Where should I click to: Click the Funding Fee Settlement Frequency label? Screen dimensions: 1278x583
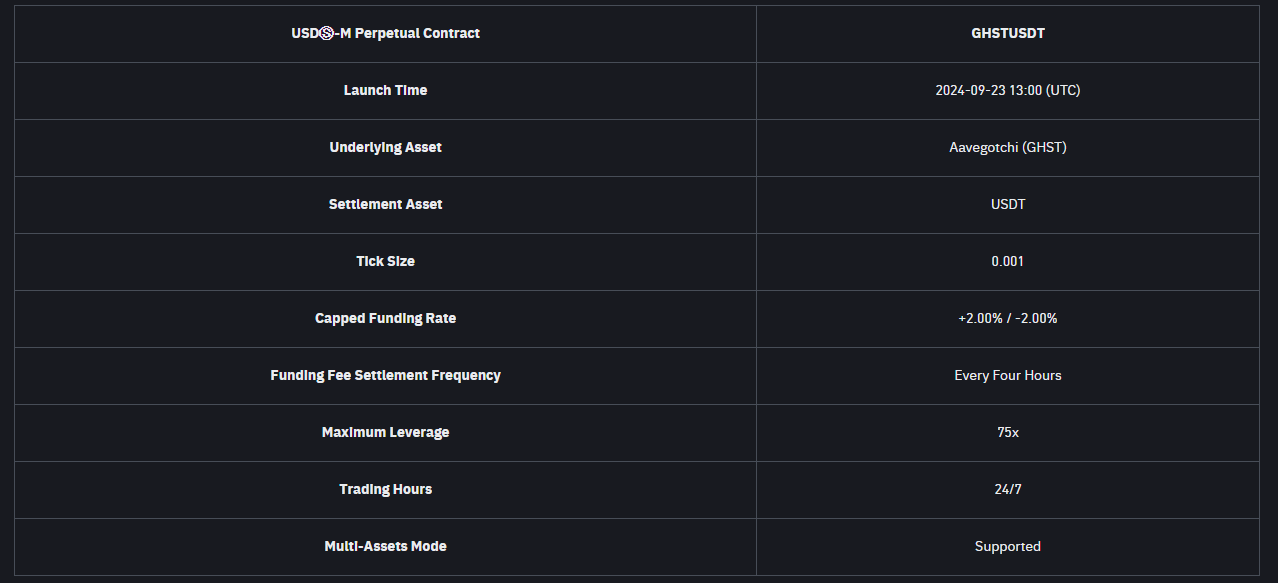click(x=385, y=375)
